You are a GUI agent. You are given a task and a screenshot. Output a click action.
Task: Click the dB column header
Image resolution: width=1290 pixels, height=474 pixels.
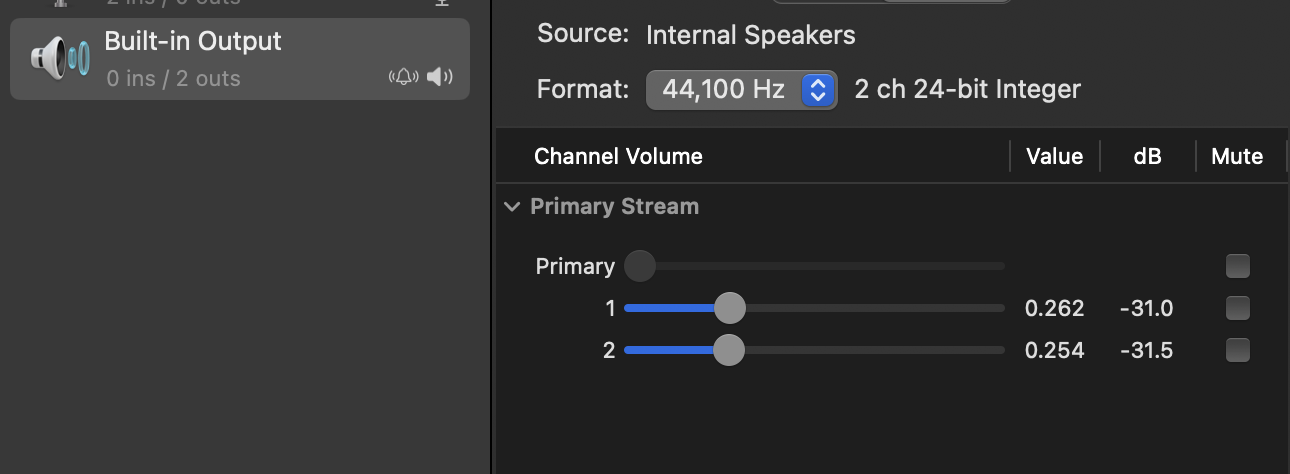click(x=1147, y=156)
